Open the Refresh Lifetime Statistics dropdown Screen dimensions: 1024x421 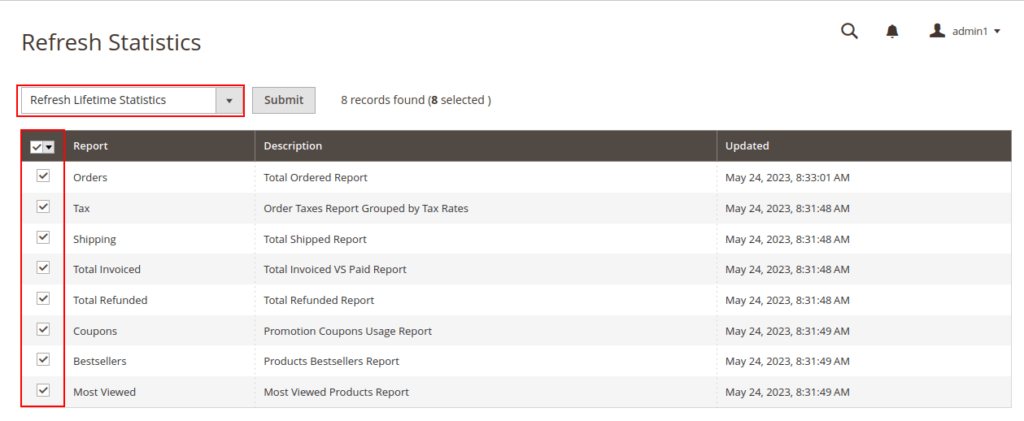coord(131,100)
